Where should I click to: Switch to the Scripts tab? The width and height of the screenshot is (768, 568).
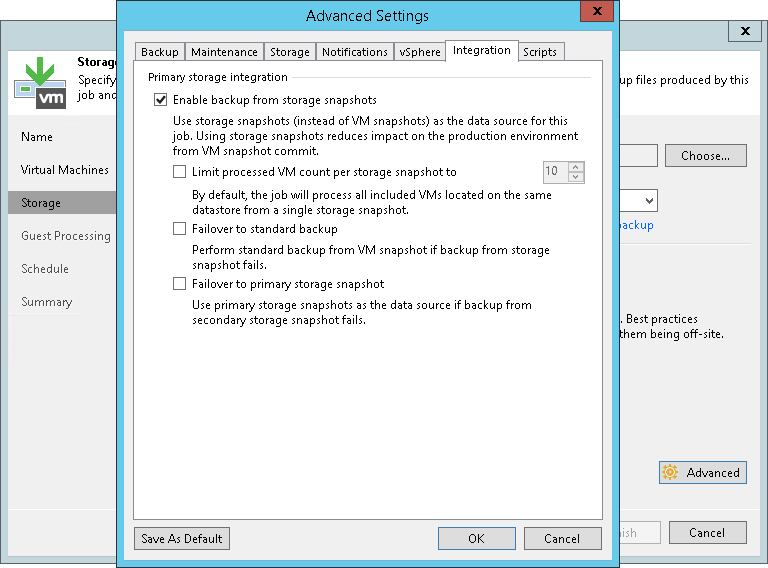[540, 52]
